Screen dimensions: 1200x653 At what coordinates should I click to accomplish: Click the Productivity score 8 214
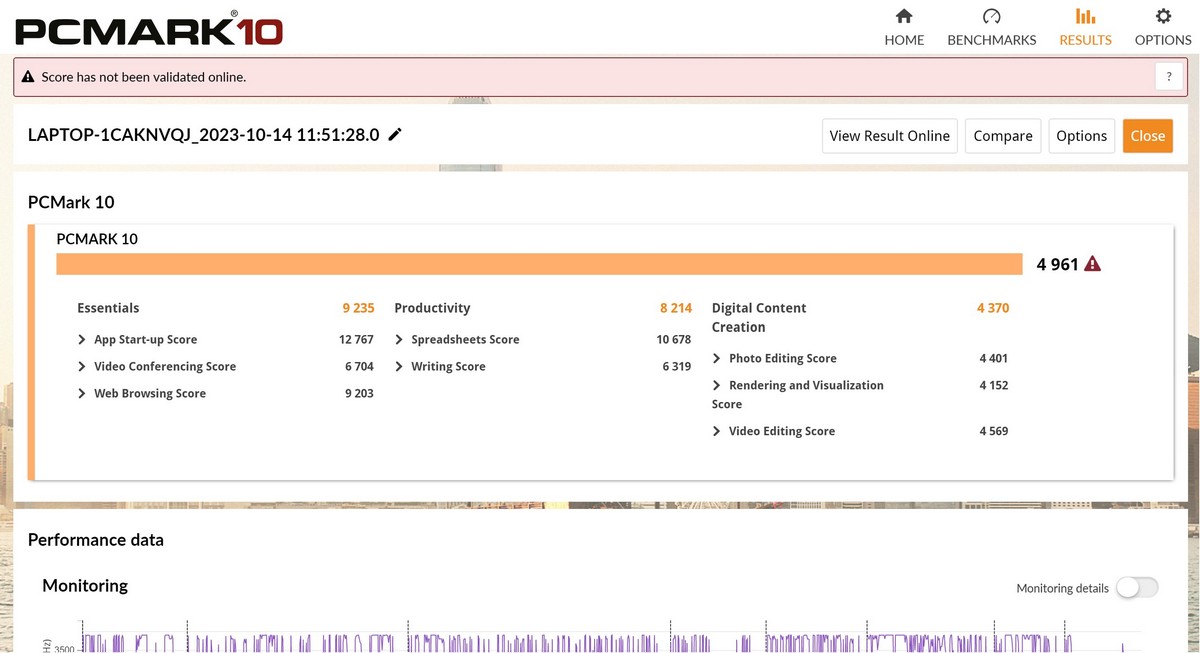point(676,308)
